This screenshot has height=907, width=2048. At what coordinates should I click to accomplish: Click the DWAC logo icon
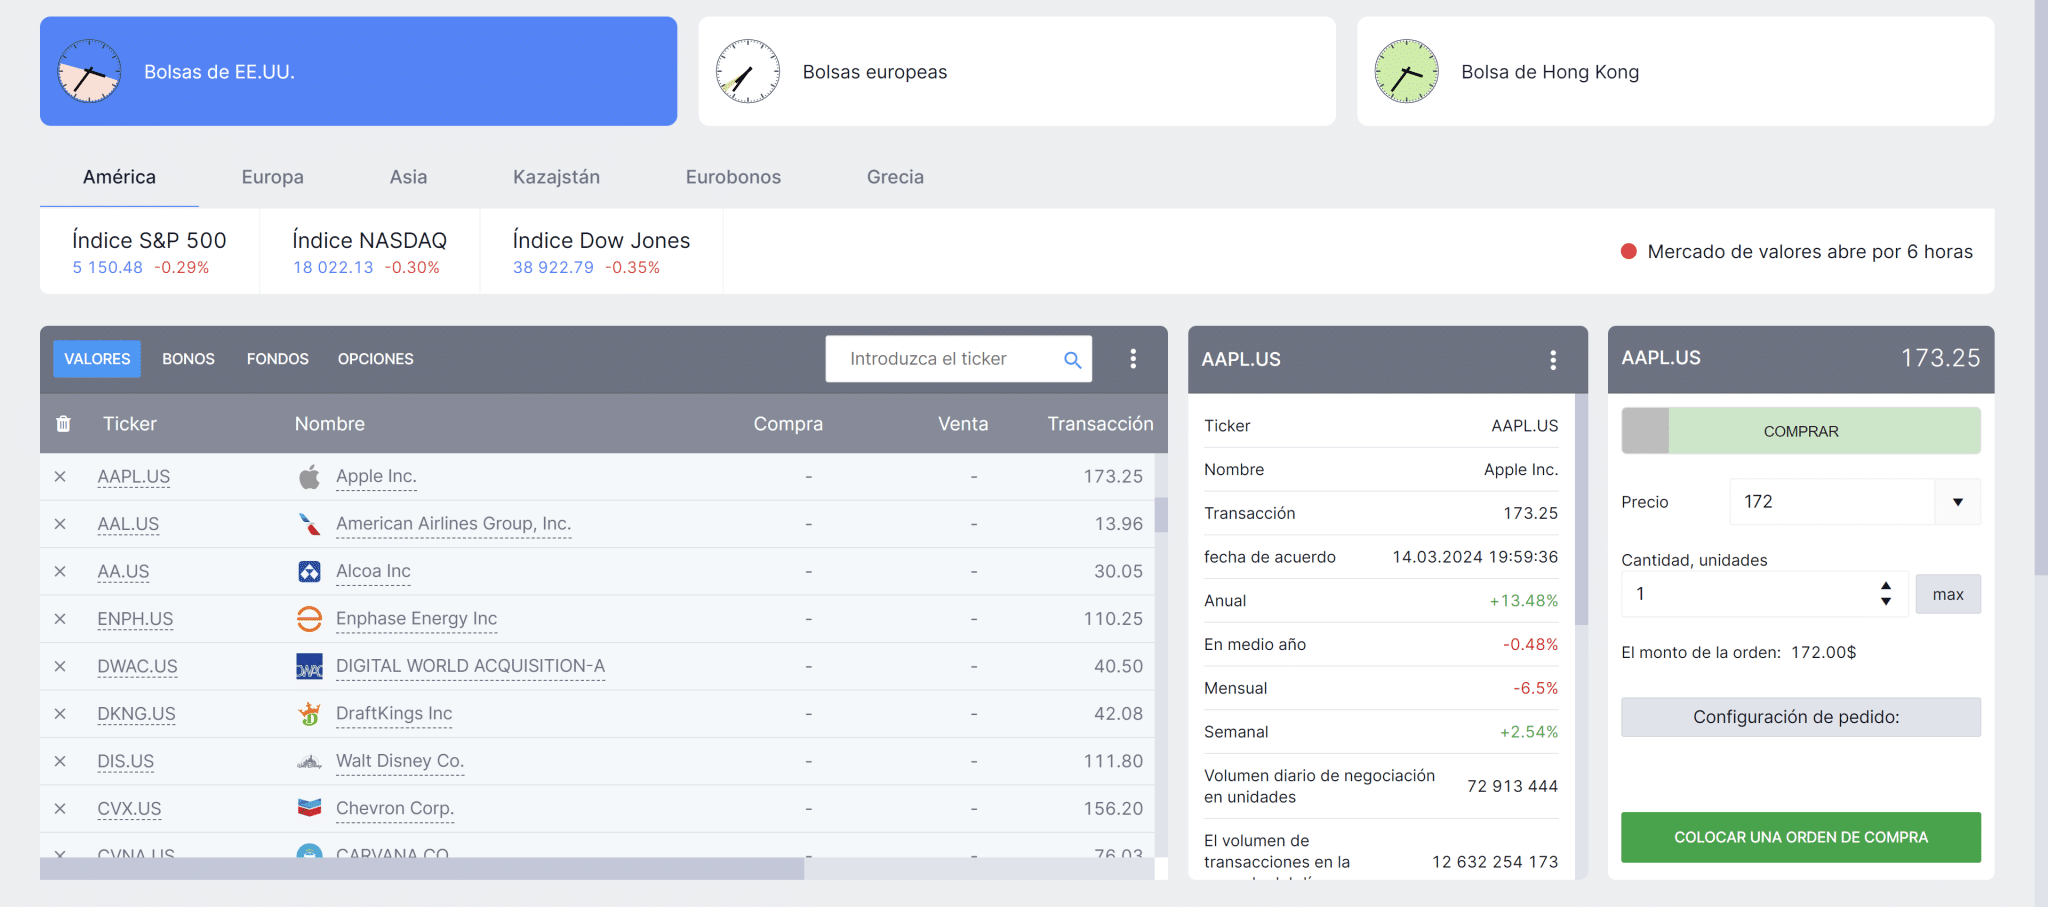tap(310, 667)
